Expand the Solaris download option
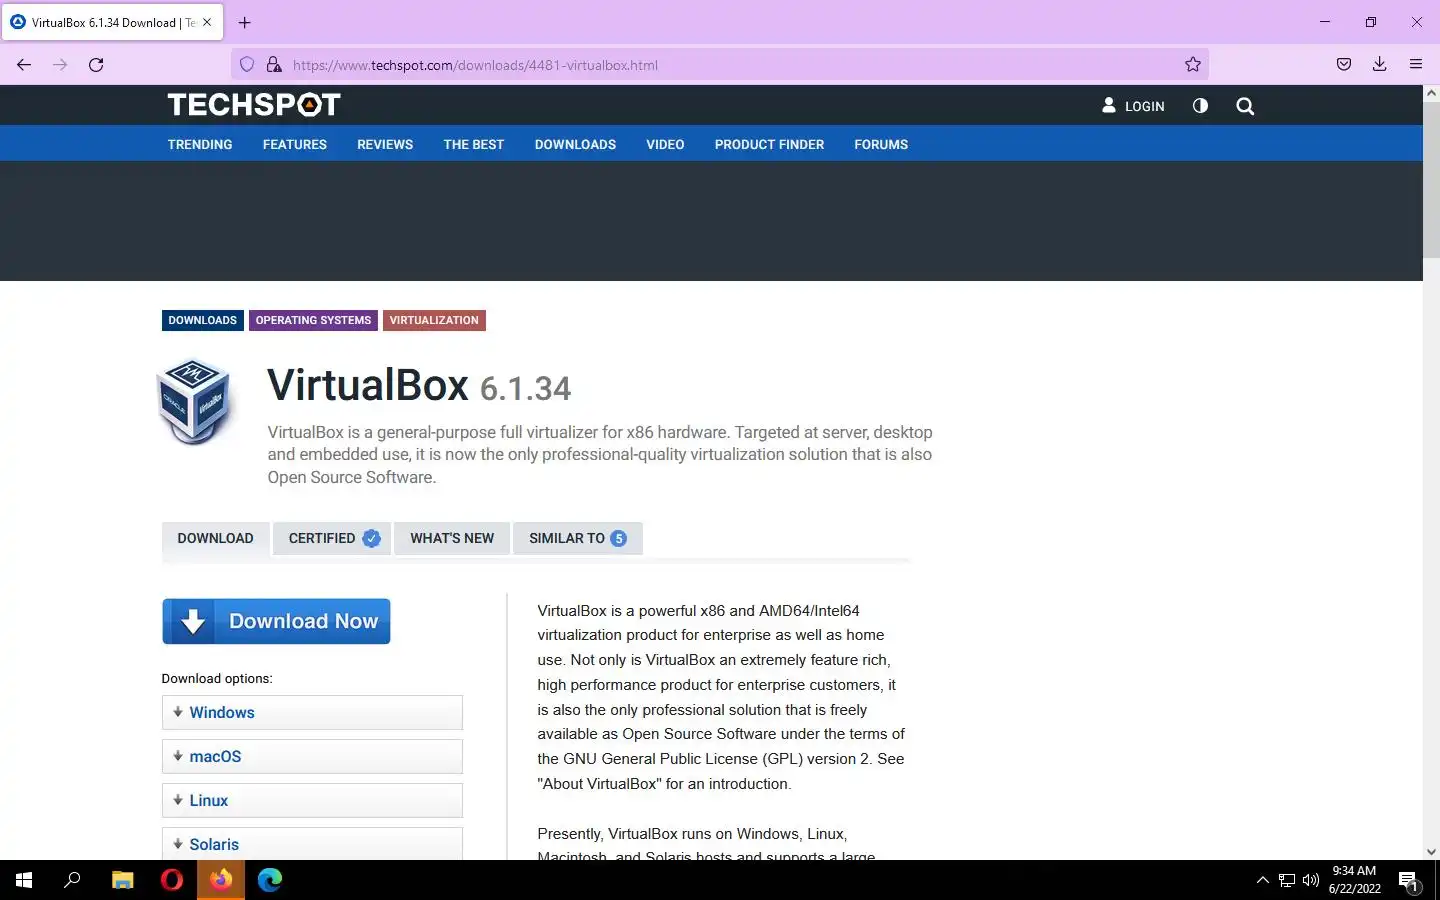Image resolution: width=1440 pixels, height=900 pixels. coord(312,843)
